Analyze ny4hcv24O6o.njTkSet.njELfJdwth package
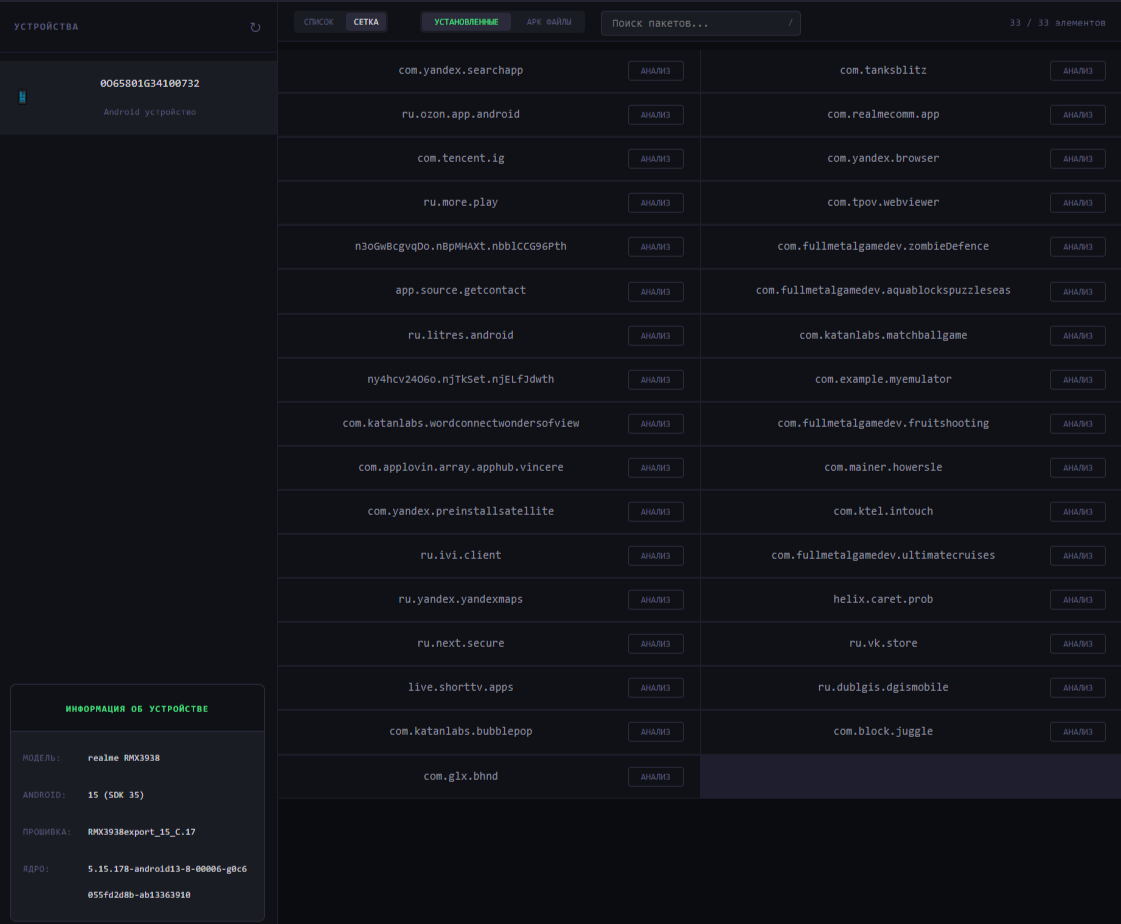 tap(656, 380)
